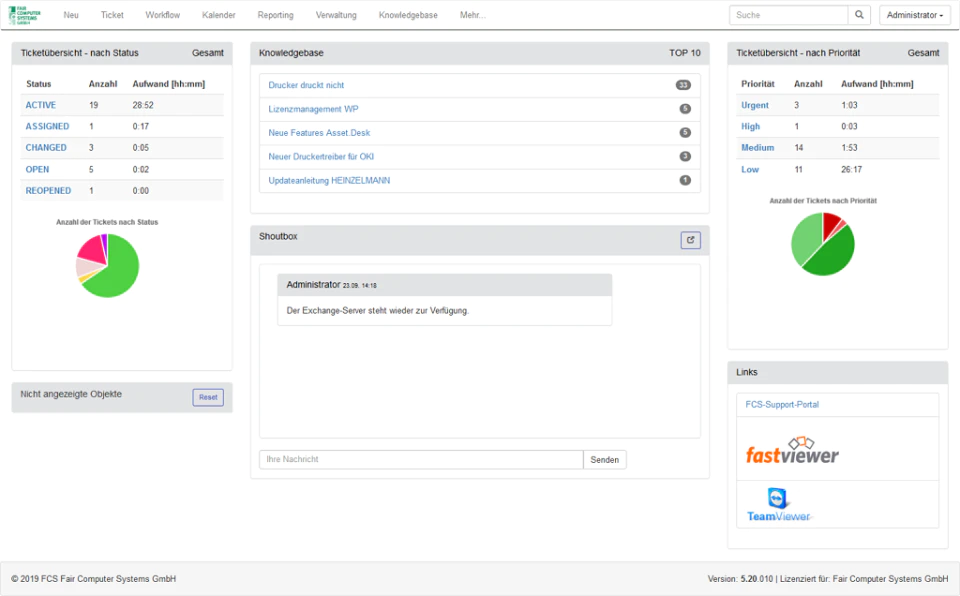Open the Kalender menu
Viewport: 960px width, 596px height.
tap(219, 15)
